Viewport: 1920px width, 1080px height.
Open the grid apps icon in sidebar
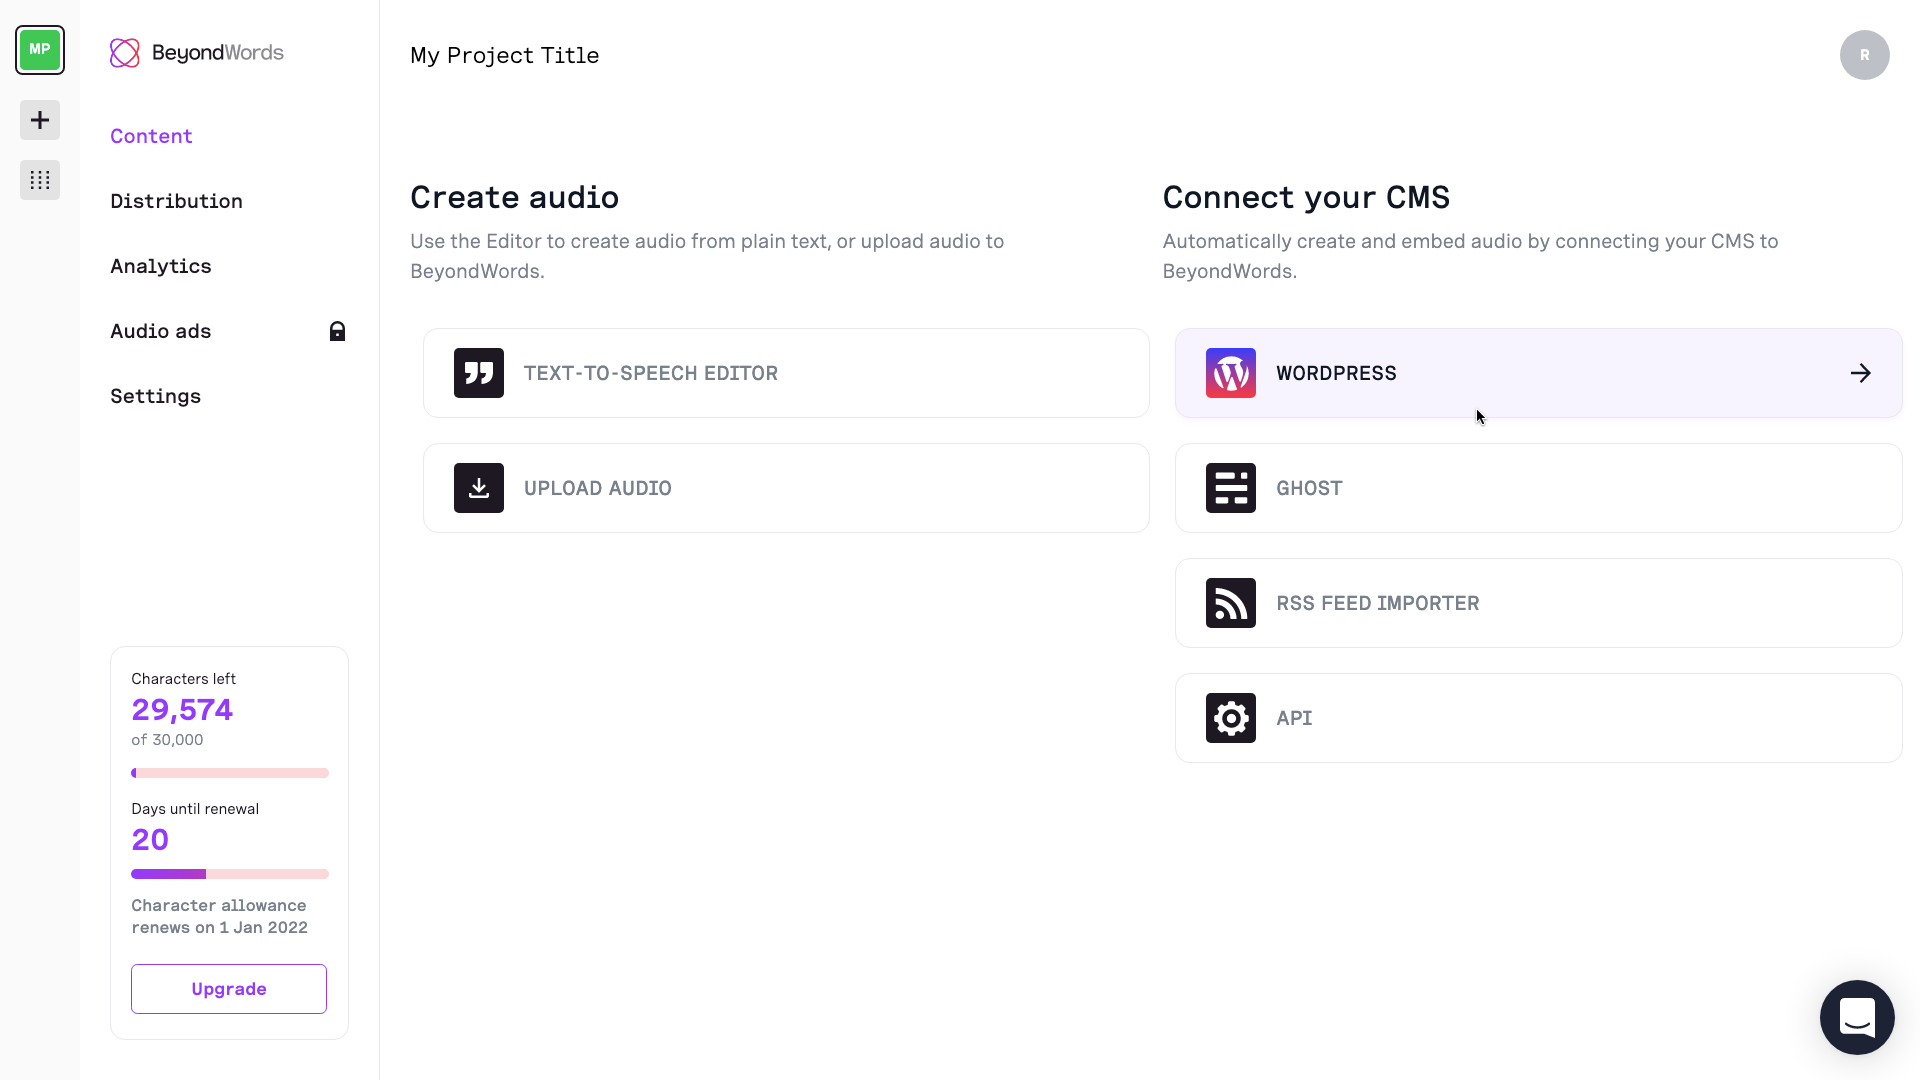pyautogui.click(x=40, y=180)
